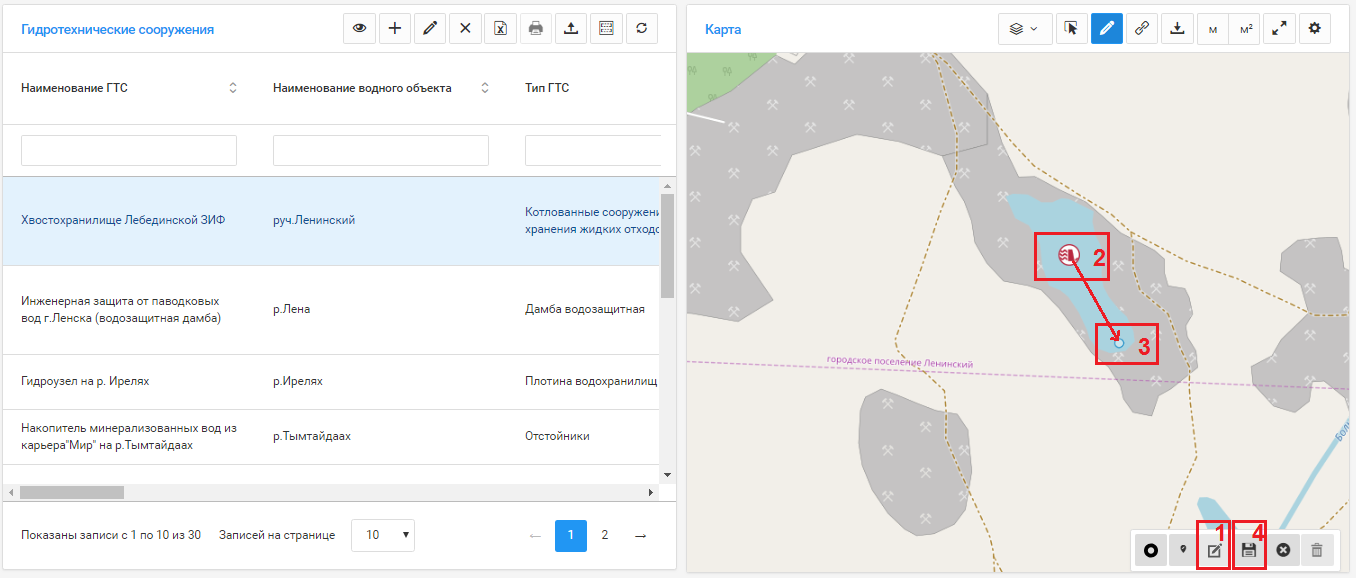
Task: Click the map download icon
Action: [1177, 29]
